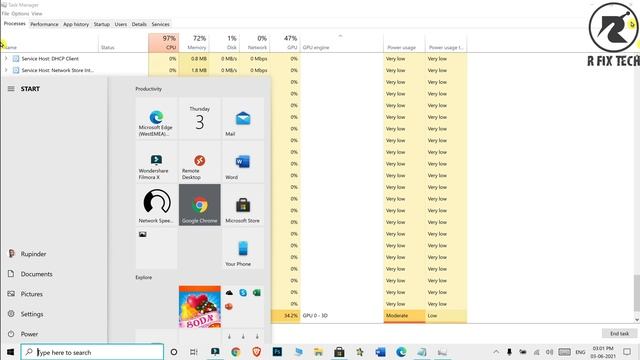This screenshot has height=360, width=640.
Task: Open the Task Manager View menu
Action: [37, 13]
